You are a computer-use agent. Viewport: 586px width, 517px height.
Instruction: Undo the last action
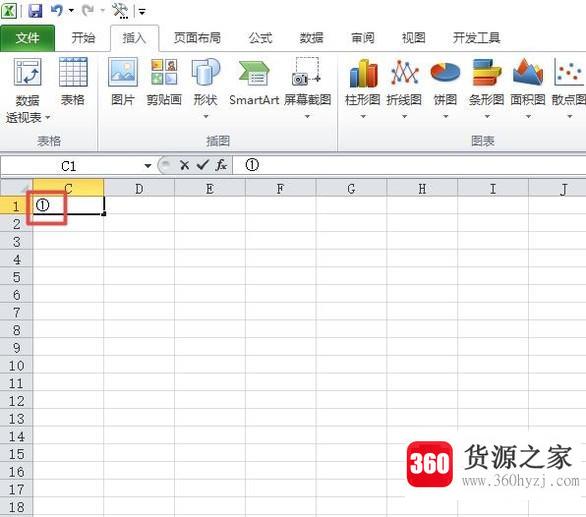pos(56,10)
